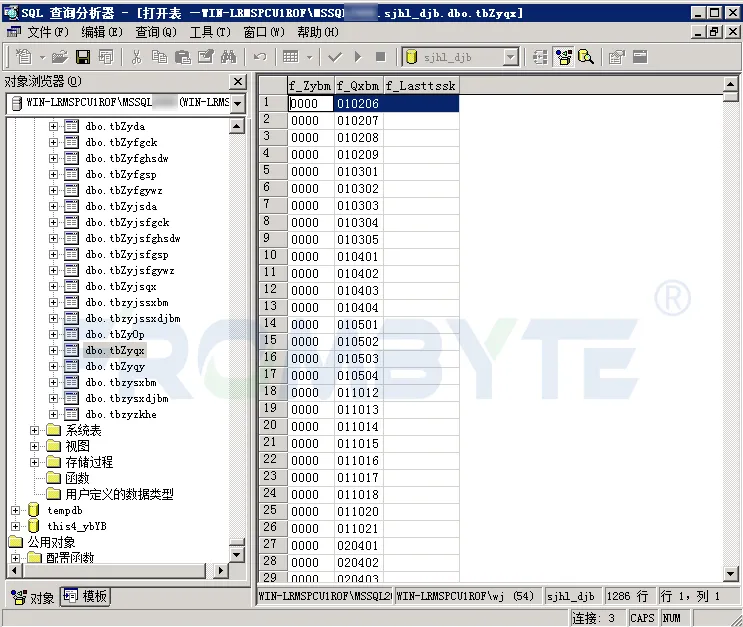Click the Cut scissors icon in toolbar
Image resolution: width=743 pixels, height=627 pixels.
[136, 57]
